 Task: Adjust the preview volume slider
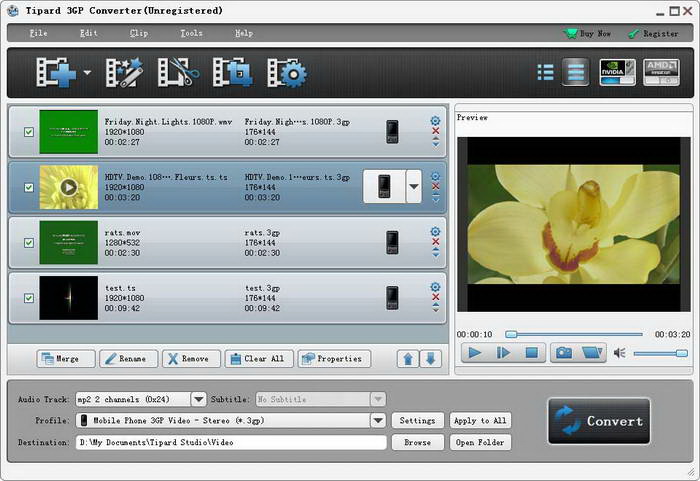[661, 353]
